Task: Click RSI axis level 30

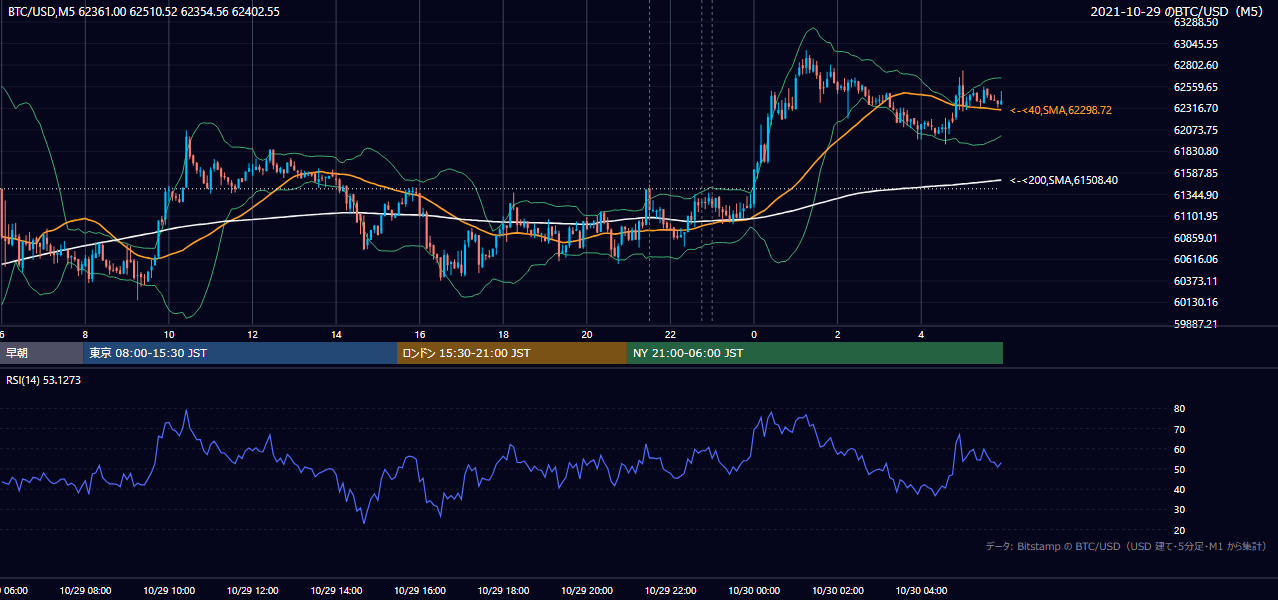Action: [1179, 510]
